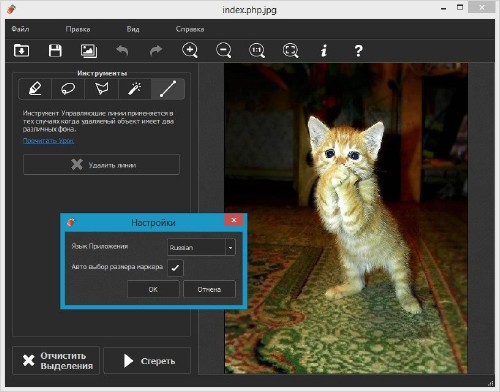Click the Стереть erase button
The width and height of the screenshot is (500, 392).
click(x=147, y=361)
